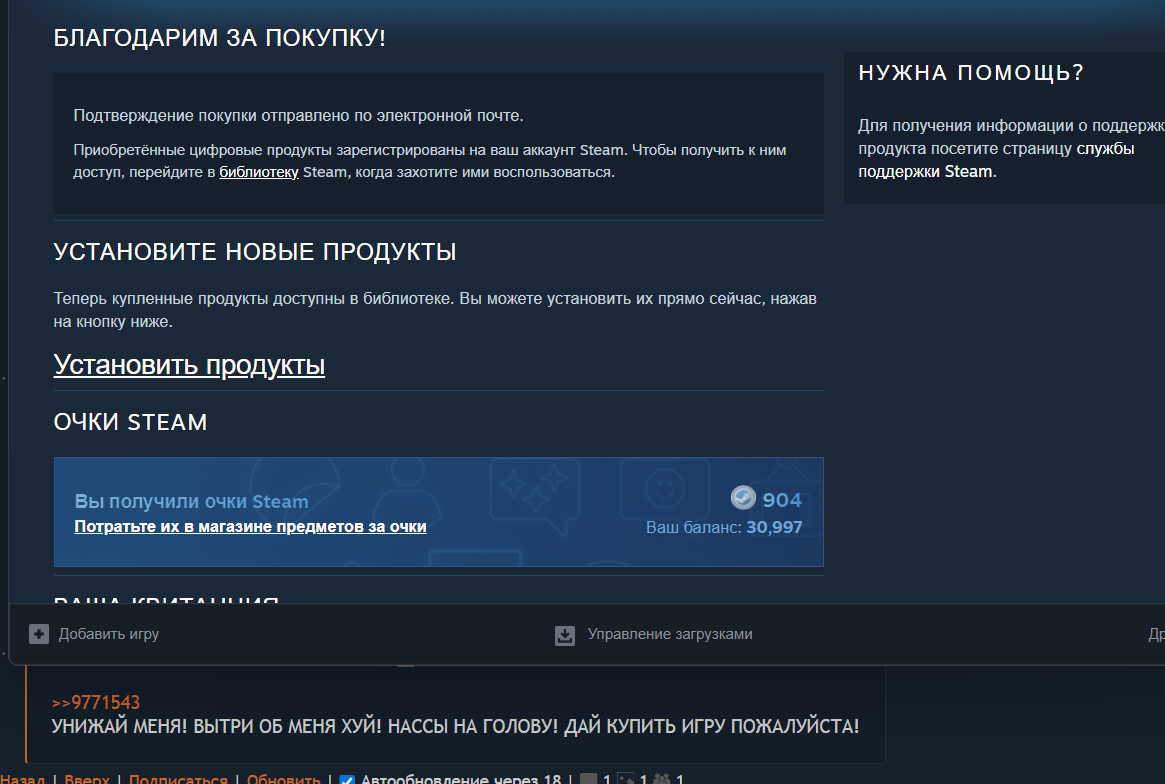
Task: Open downloads via the download tray icon
Action: tap(565, 635)
